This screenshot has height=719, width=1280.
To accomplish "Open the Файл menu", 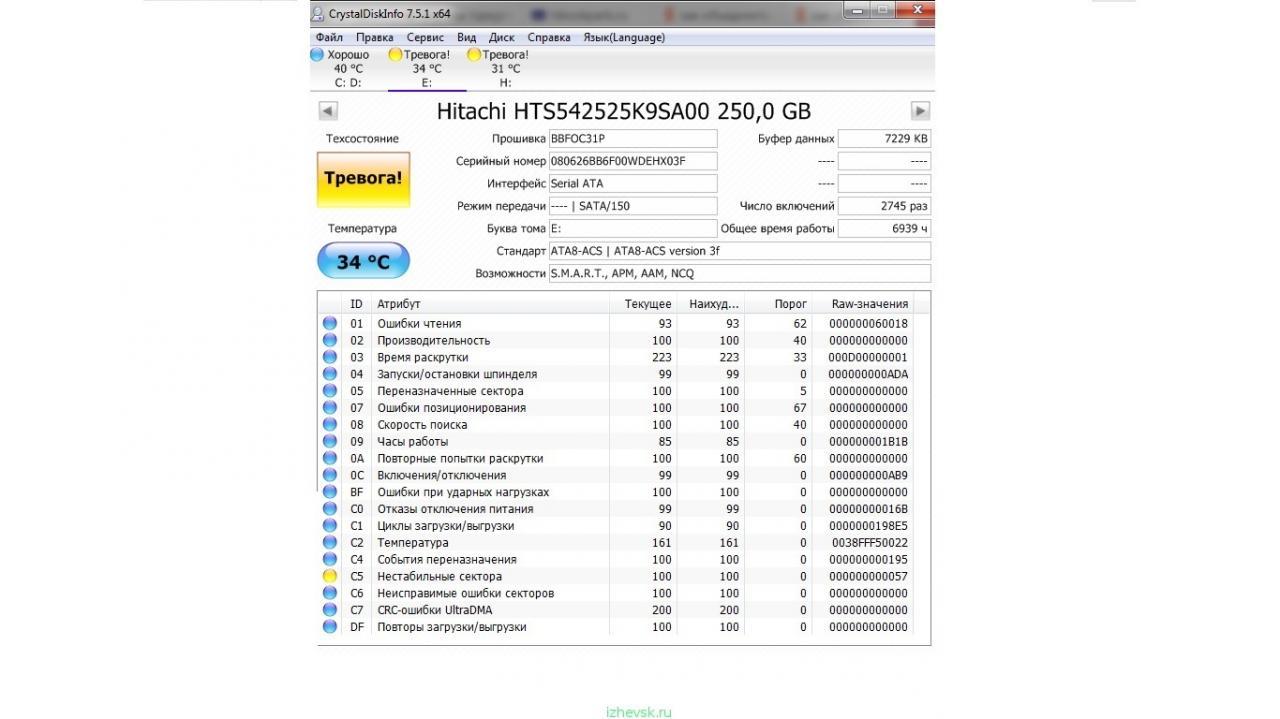I will [329, 38].
